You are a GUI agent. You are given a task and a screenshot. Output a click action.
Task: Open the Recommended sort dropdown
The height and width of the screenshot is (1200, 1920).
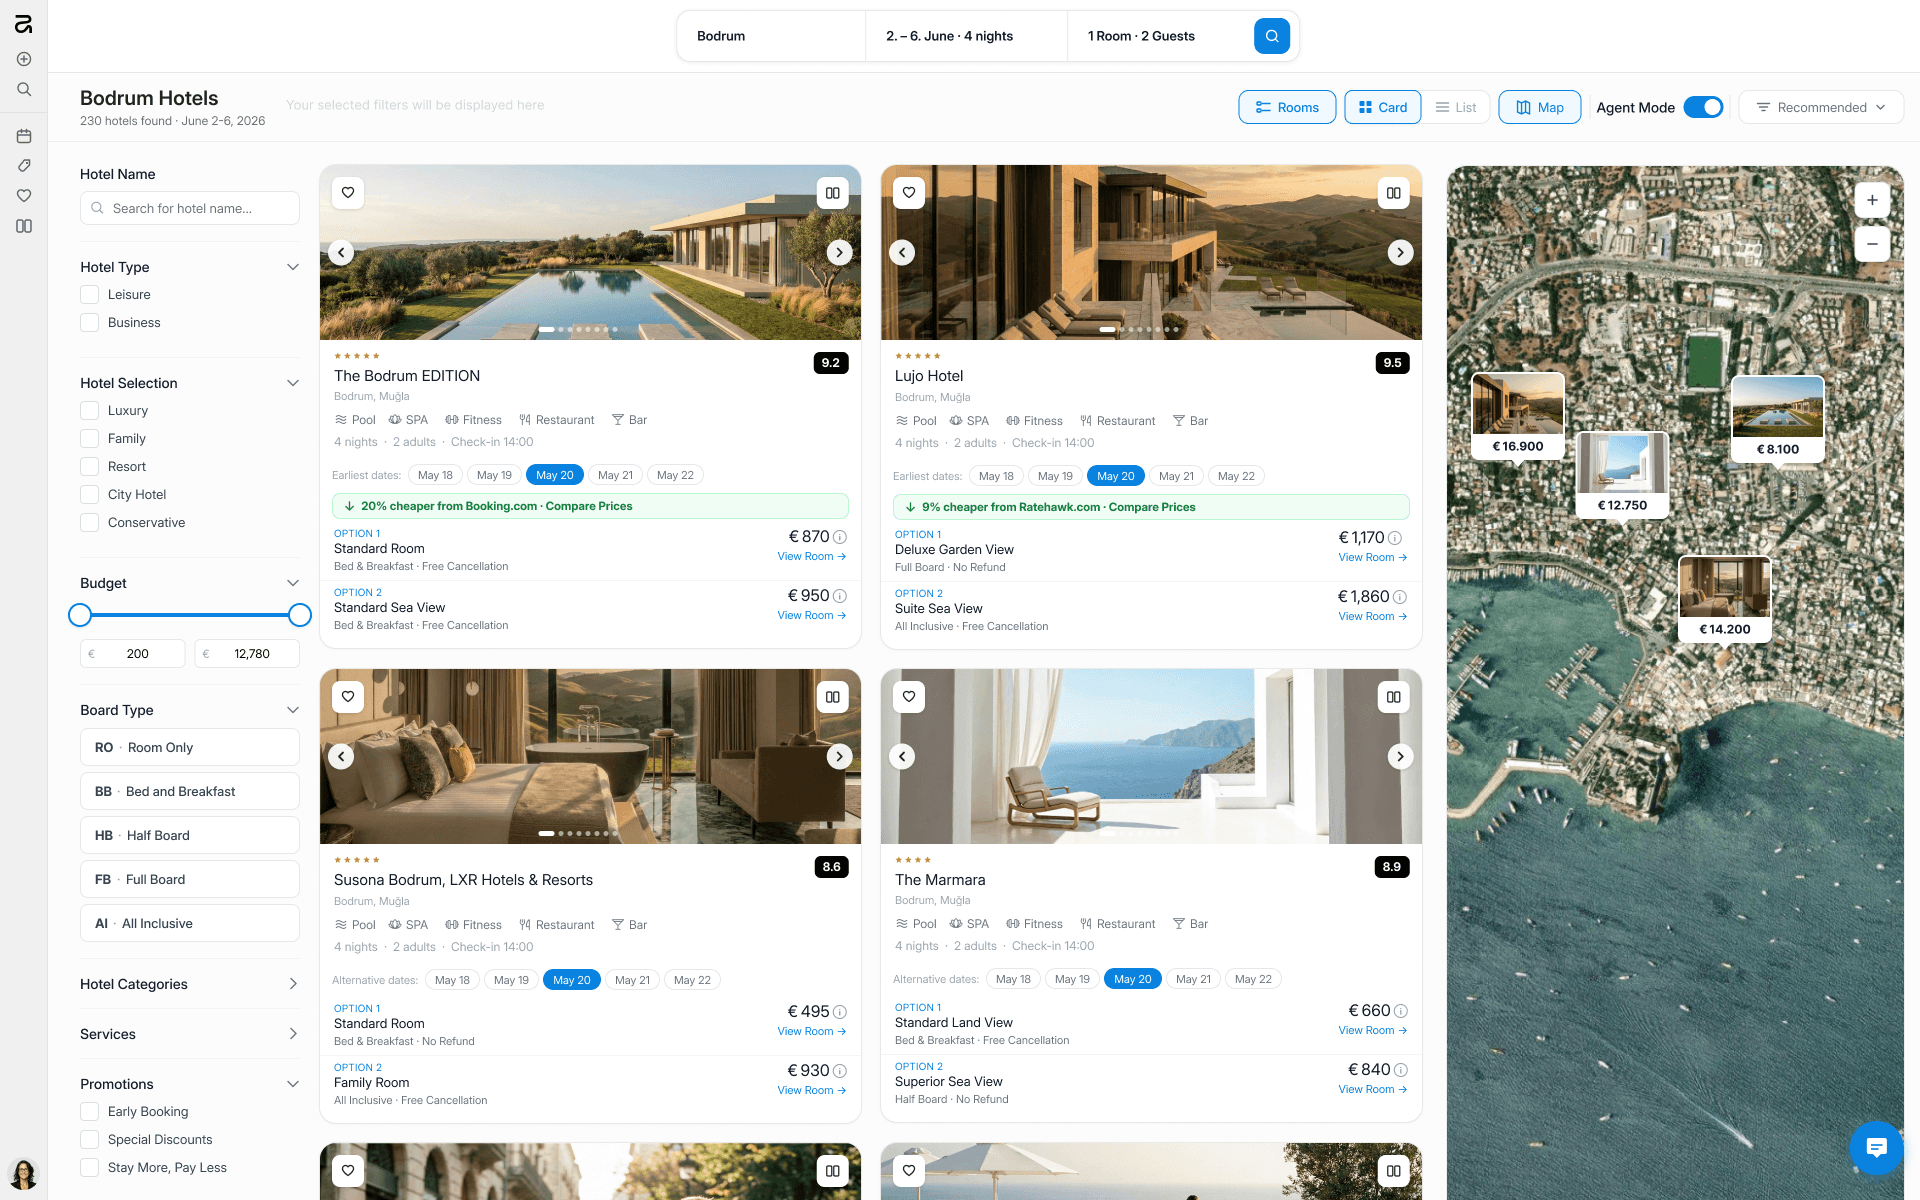point(1821,107)
